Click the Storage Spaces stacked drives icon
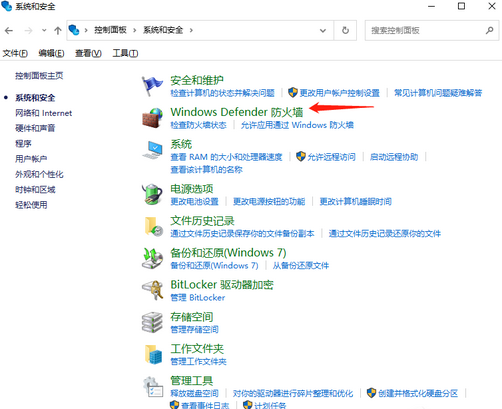Screen dimensions: 502x409 click(152, 322)
